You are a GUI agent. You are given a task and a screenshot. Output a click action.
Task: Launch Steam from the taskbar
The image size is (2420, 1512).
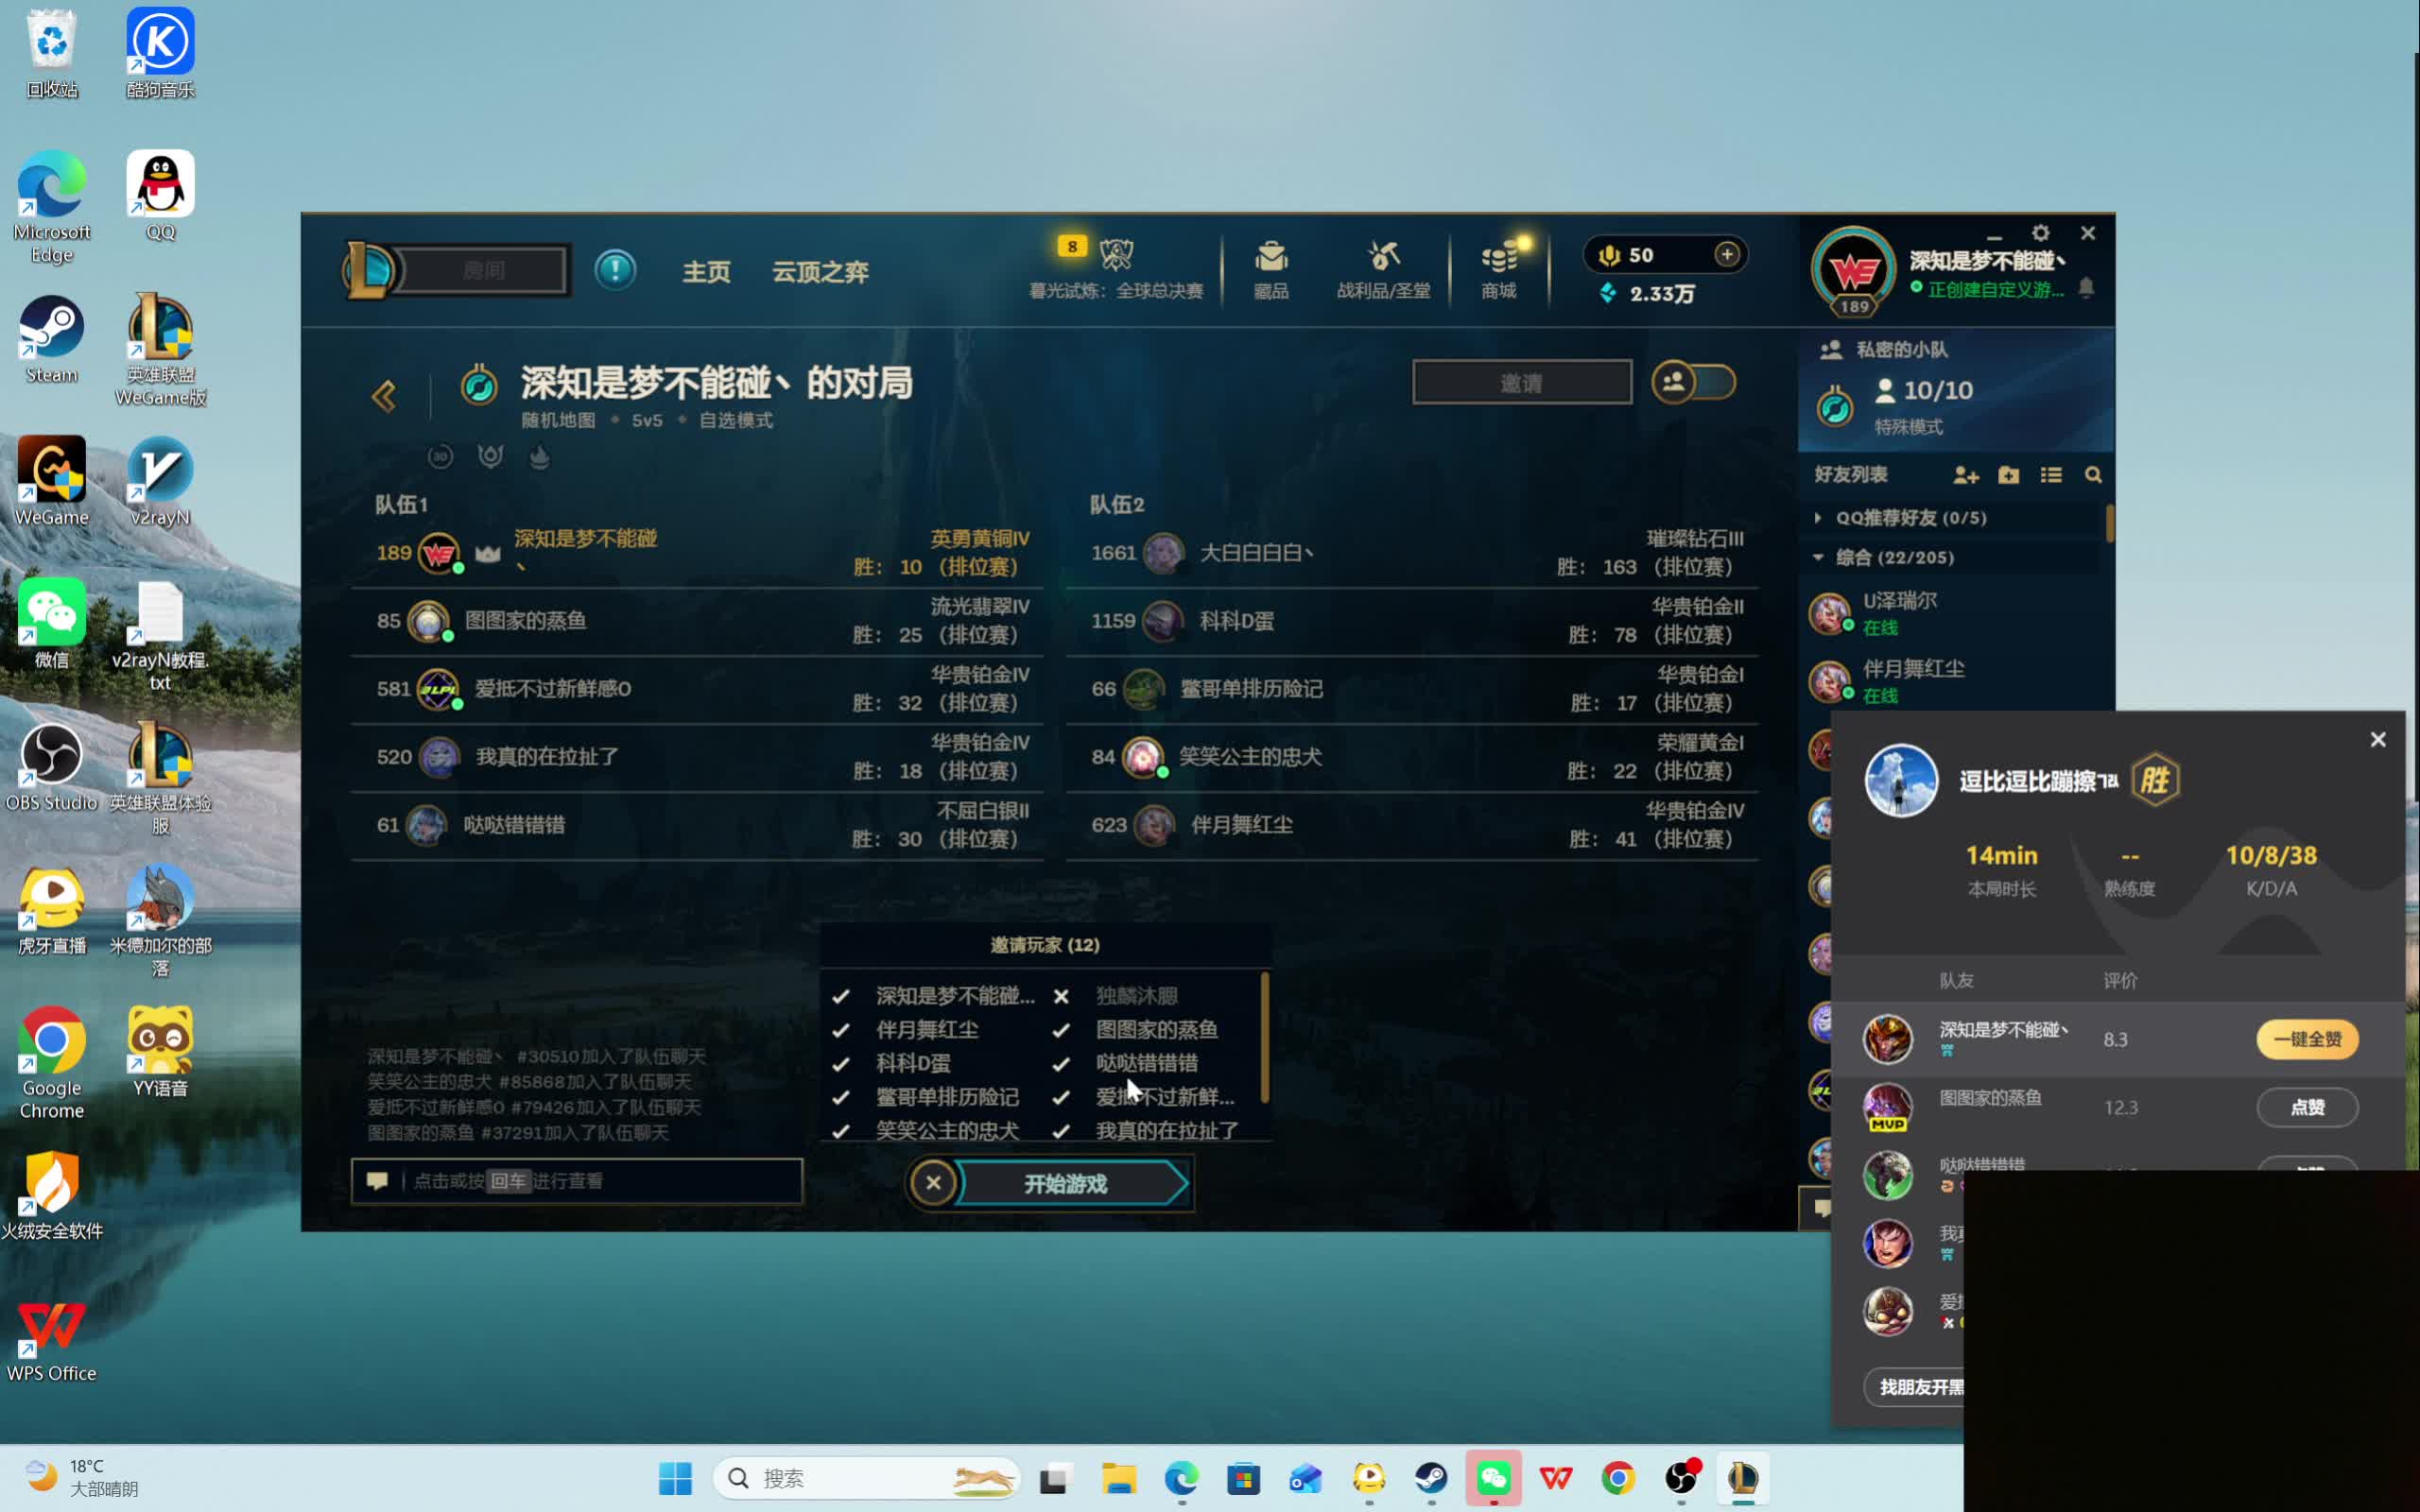[x=1432, y=1478]
